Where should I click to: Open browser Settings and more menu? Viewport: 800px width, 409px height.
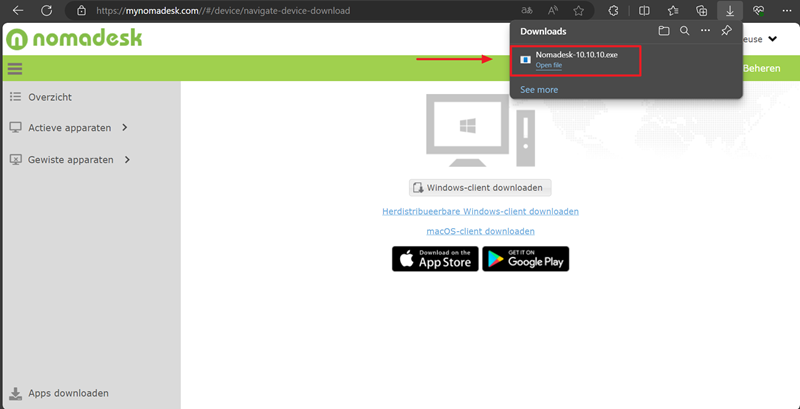point(786,10)
